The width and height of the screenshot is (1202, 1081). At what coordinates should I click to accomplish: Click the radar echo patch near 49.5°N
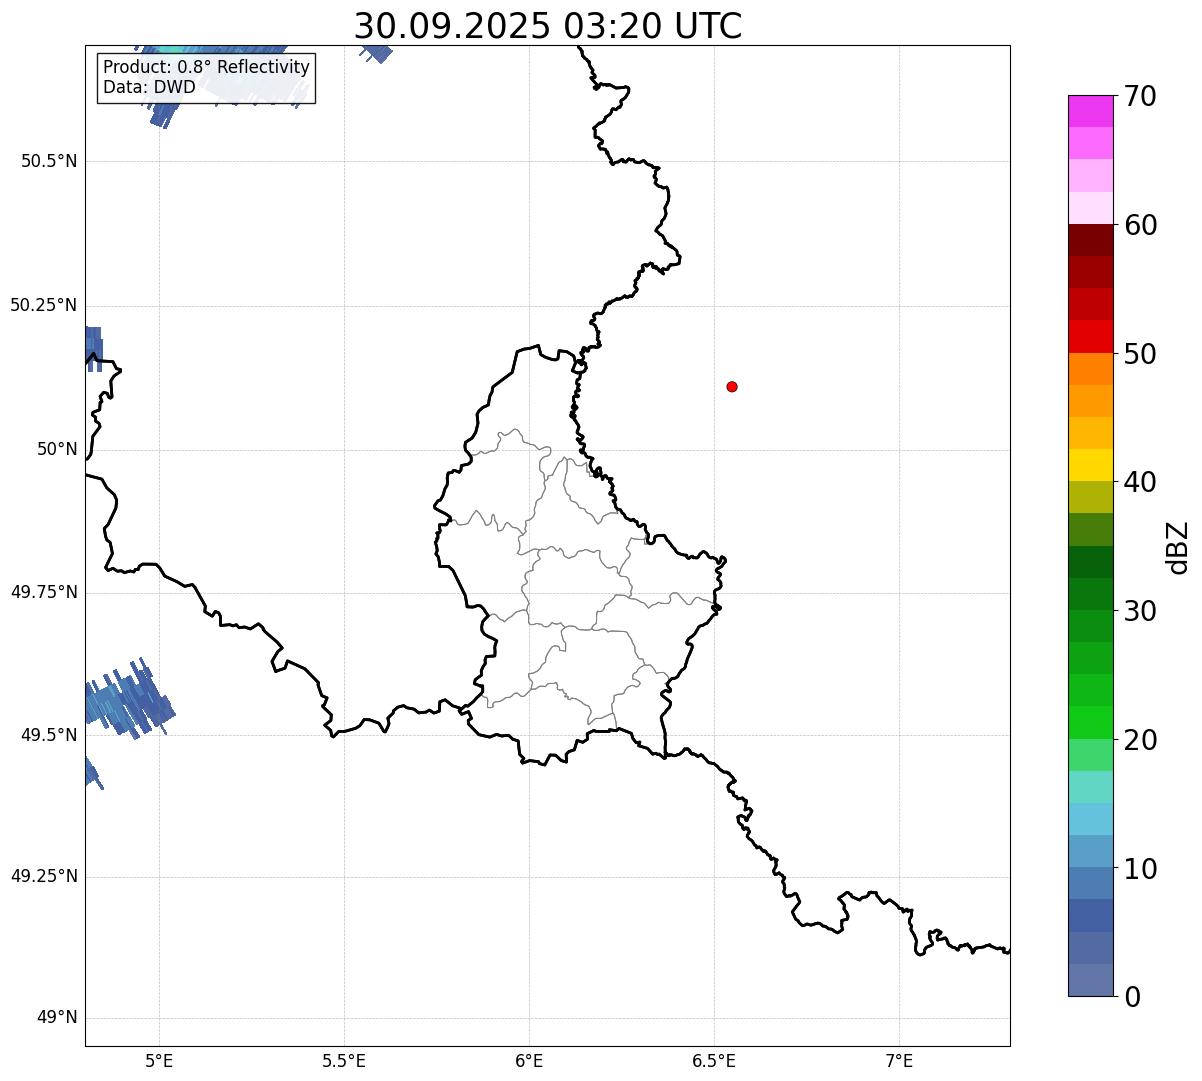(x=128, y=698)
